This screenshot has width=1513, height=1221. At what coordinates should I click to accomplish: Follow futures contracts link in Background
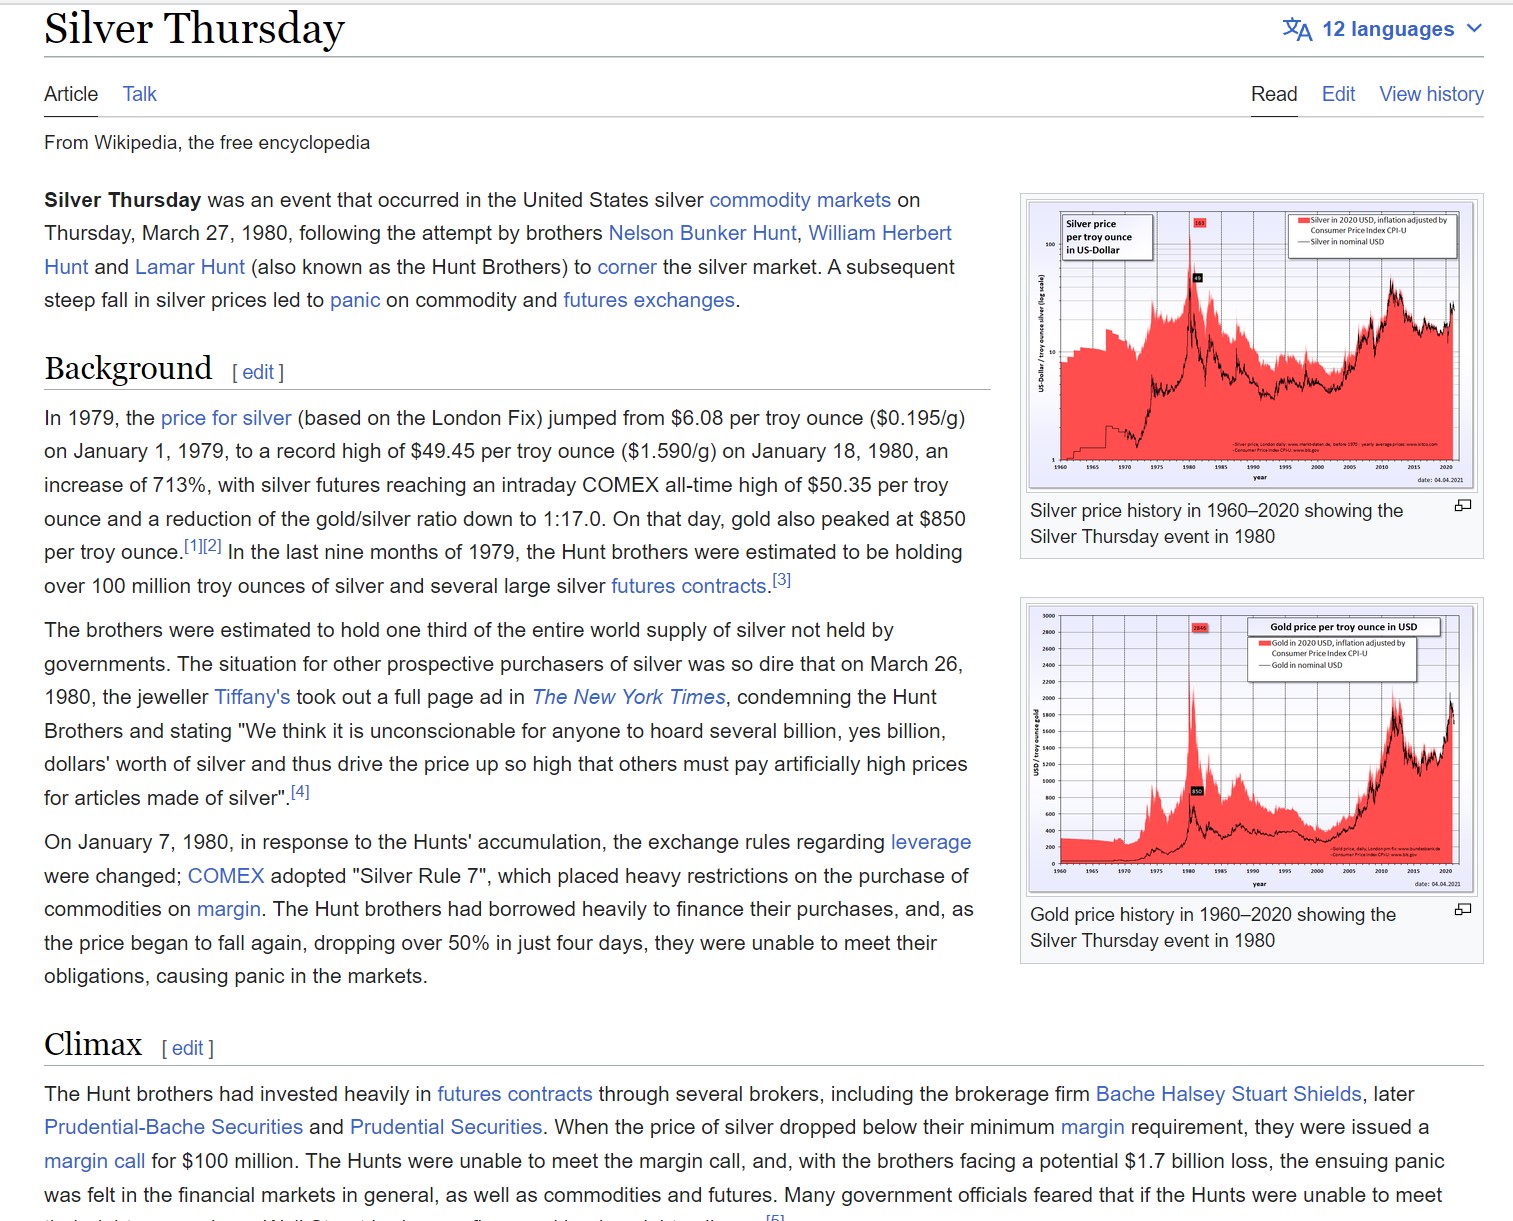(x=689, y=586)
